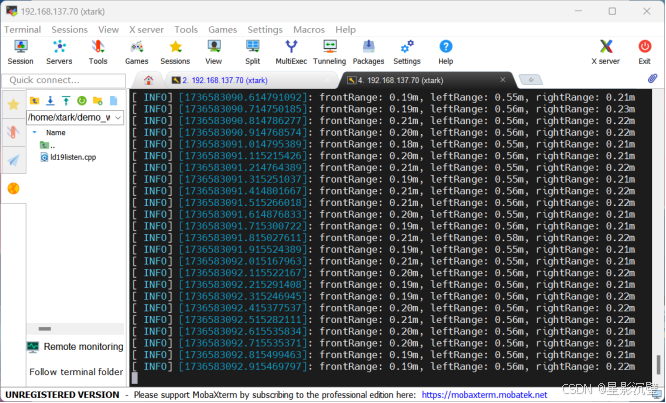Close tab 2 with its X
Screen dimensions: 666x403
tap(327, 80)
